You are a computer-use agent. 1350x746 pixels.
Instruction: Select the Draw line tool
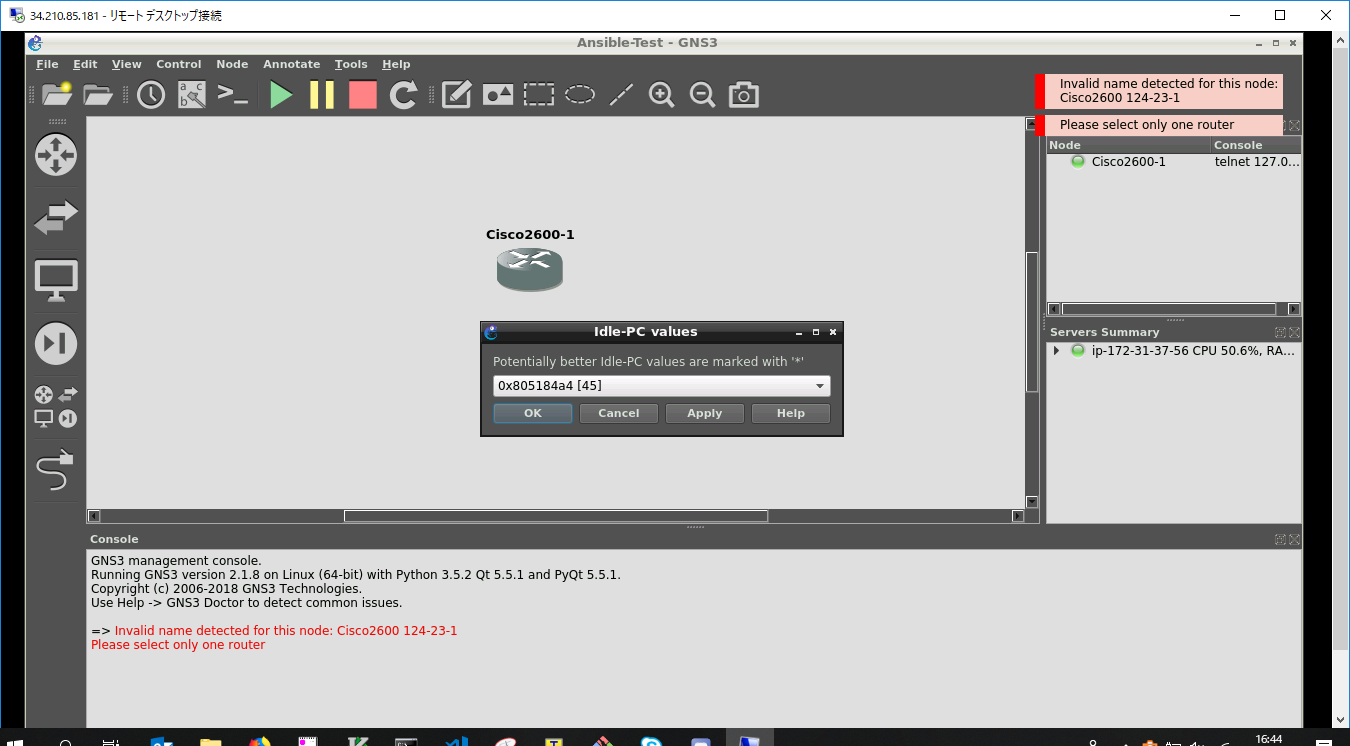coord(621,94)
